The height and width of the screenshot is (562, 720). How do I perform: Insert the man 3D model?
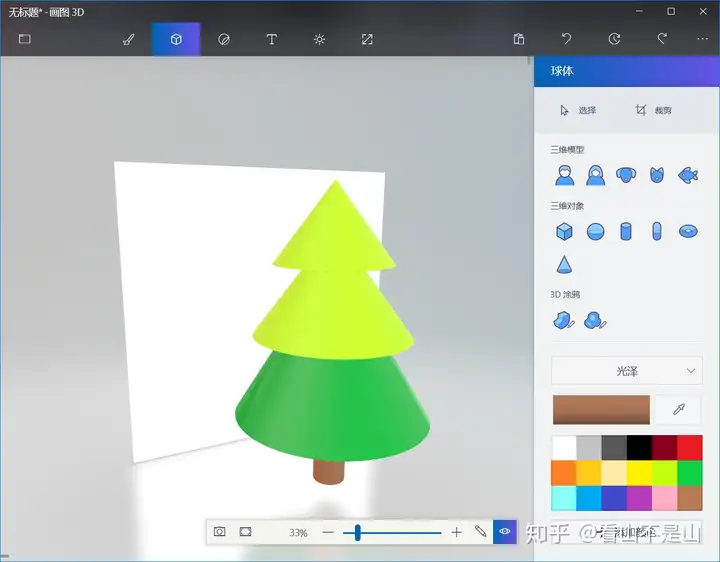tap(564, 175)
